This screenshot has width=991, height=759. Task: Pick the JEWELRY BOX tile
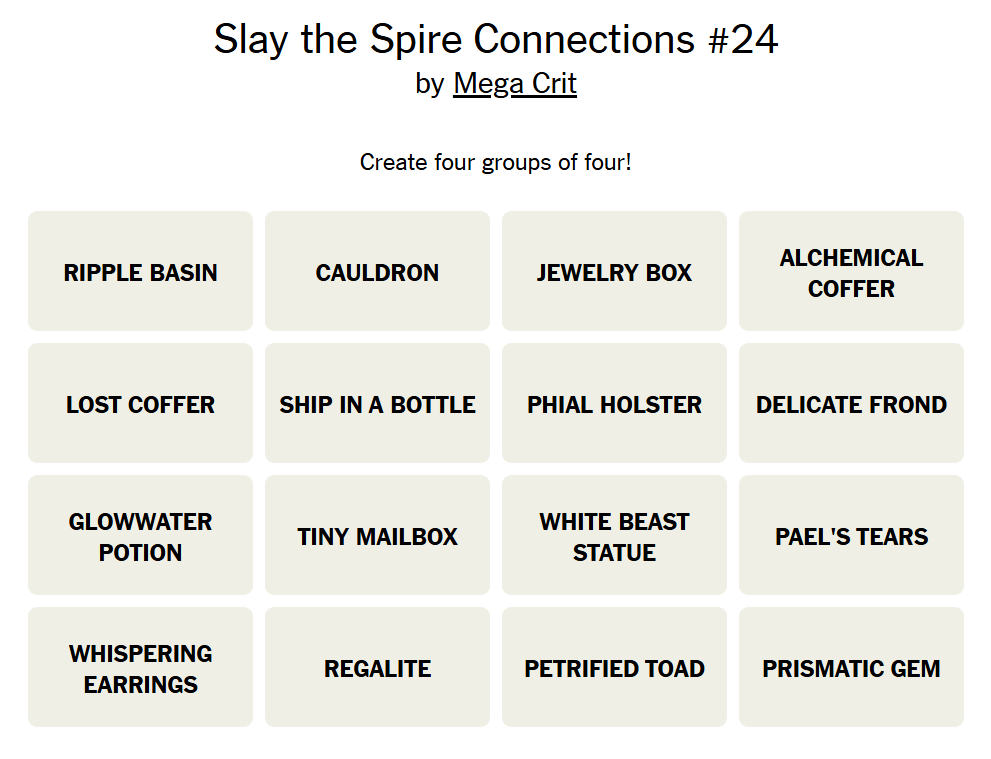coord(614,271)
